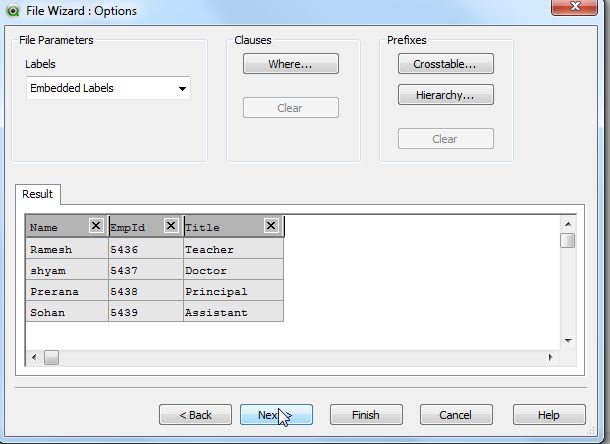Click the cell containing Ramesh
The image size is (610, 444).
[x=67, y=249]
